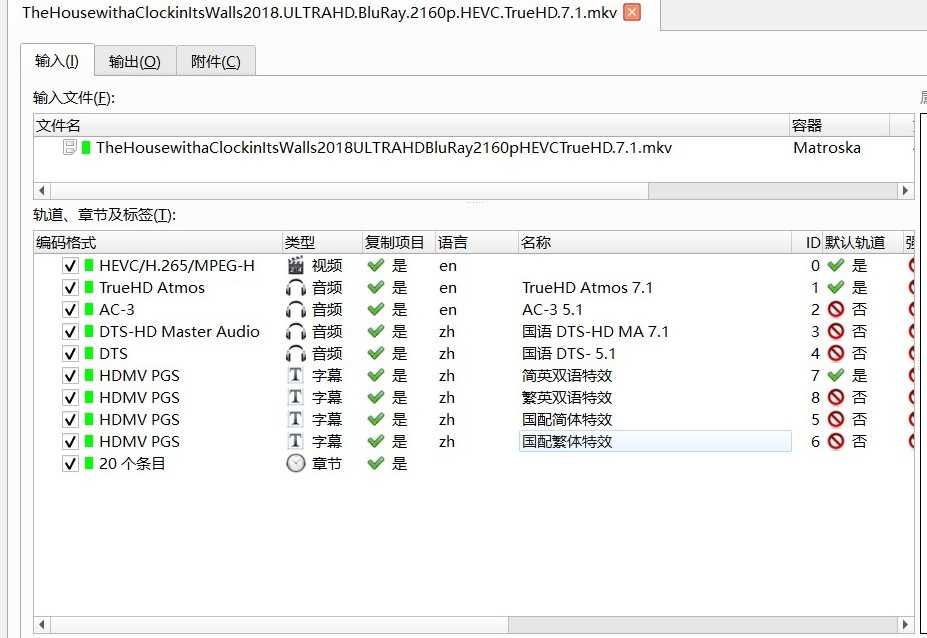
Task: Click green copy checkmark in AC-3 row
Action: [376, 309]
